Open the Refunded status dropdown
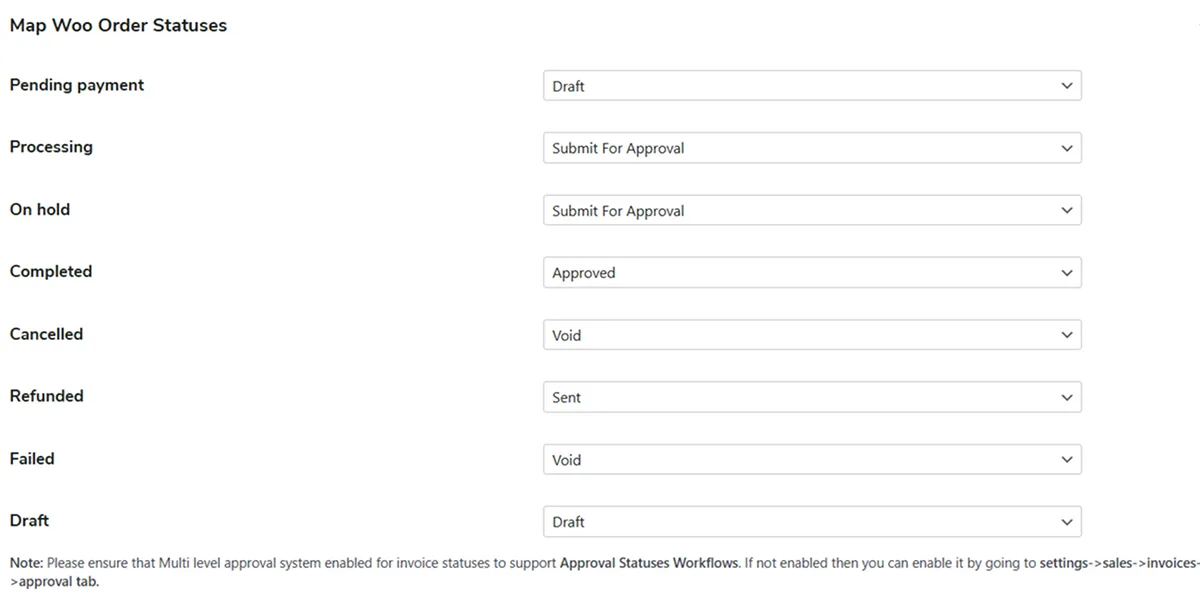1200x600 pixels. tap(812, 396)
